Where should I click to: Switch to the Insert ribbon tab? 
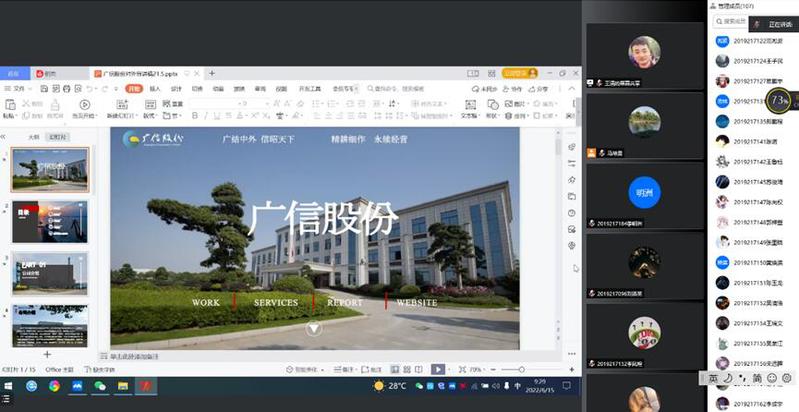[x=154, y=89]
